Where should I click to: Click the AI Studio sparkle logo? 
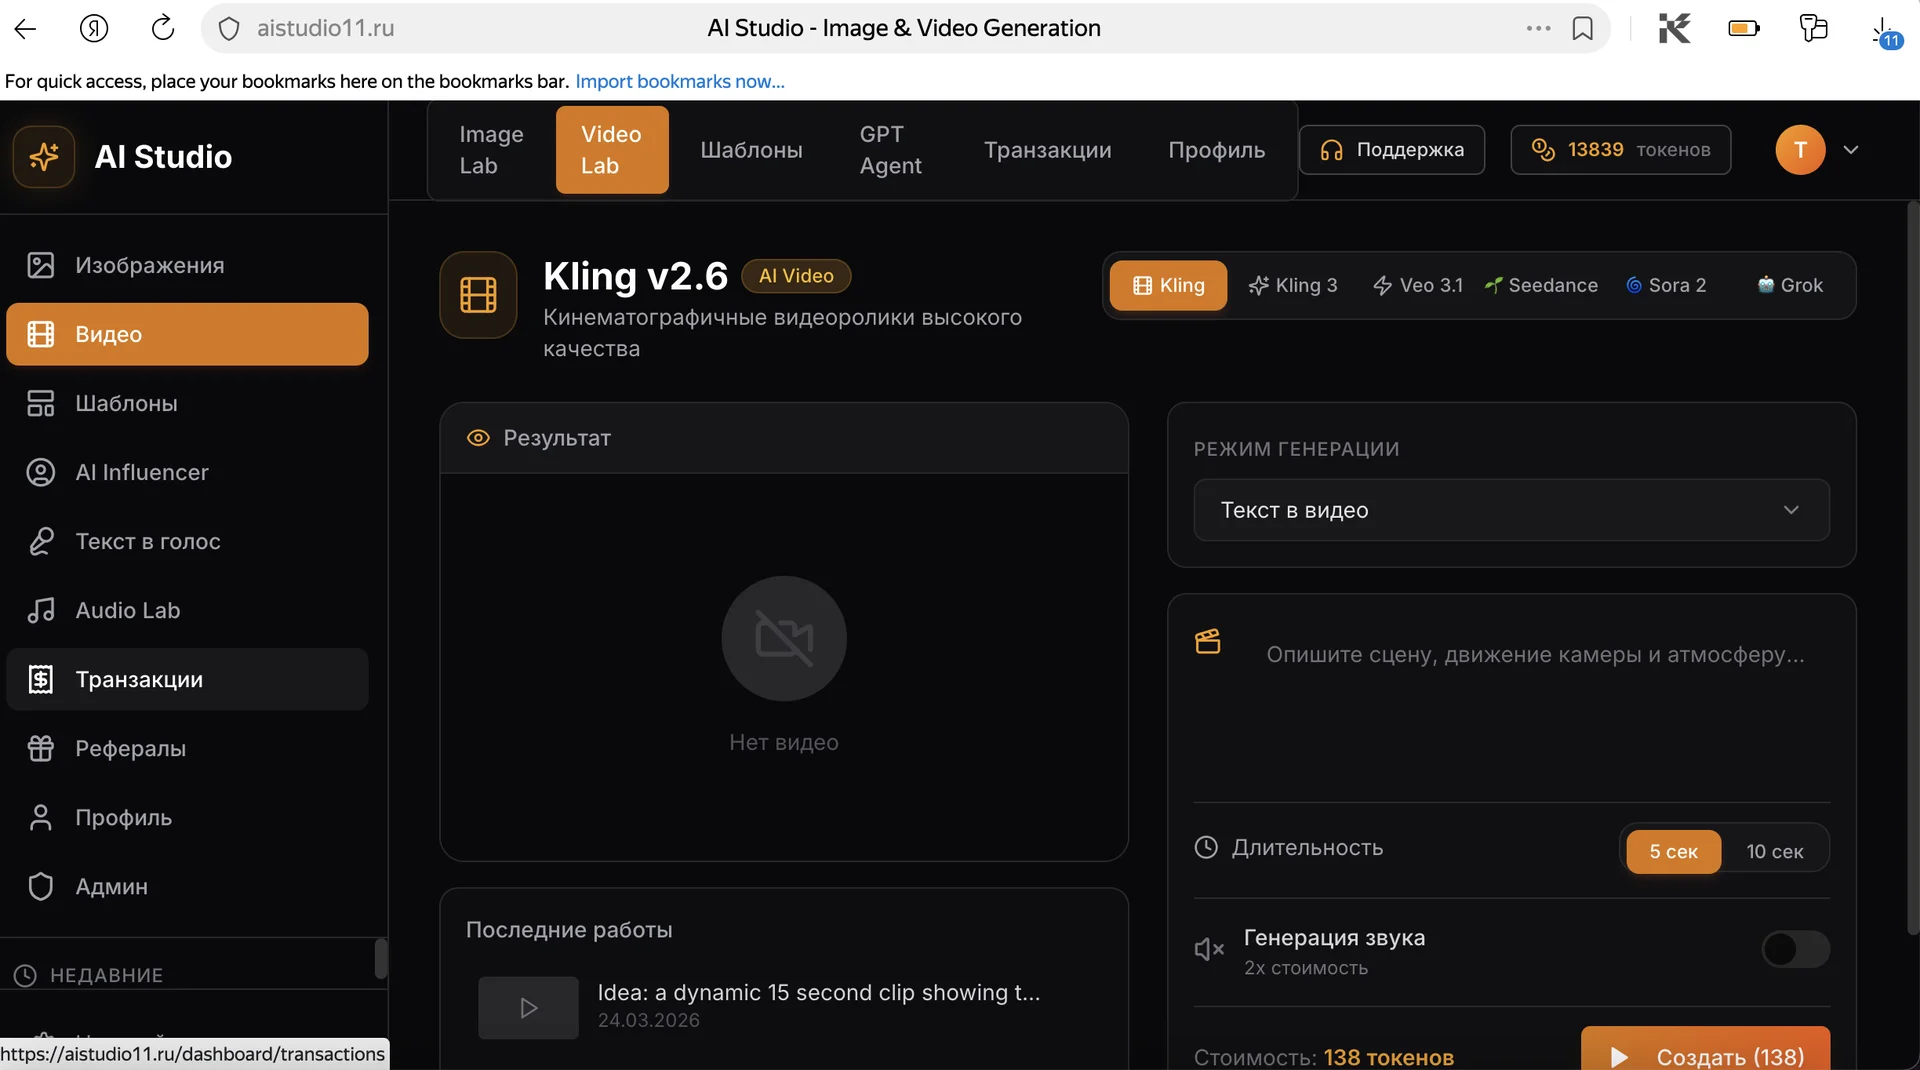44,157
